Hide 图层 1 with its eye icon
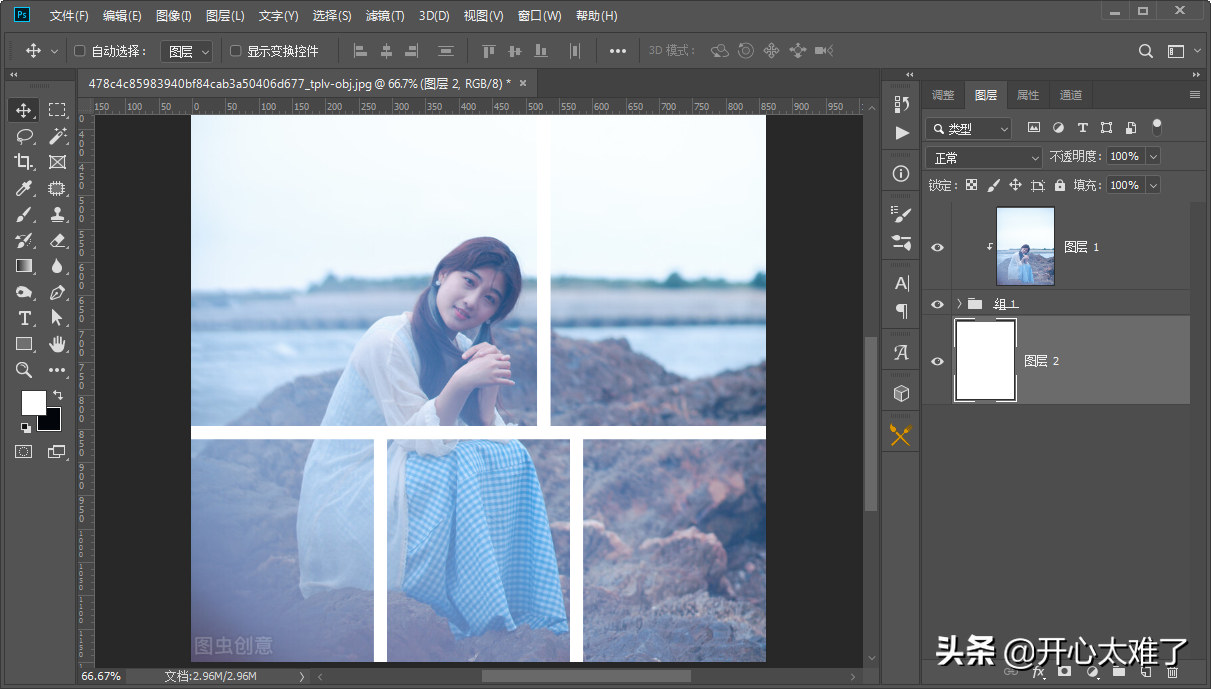Screen dimensions: 1211x689 pos(937,247)
